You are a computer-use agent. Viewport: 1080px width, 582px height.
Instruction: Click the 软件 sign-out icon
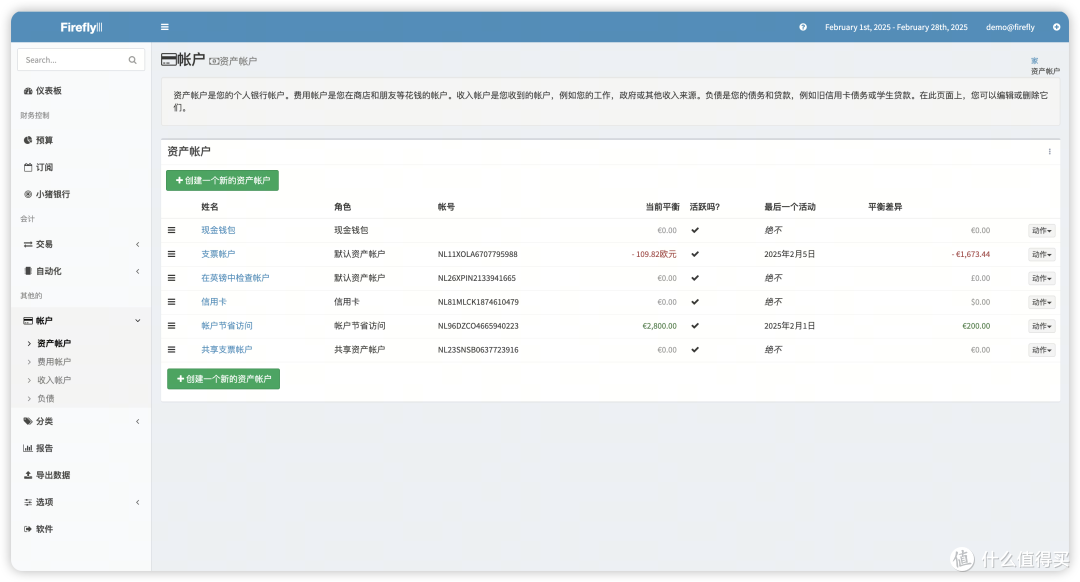(x=28, y=529)
